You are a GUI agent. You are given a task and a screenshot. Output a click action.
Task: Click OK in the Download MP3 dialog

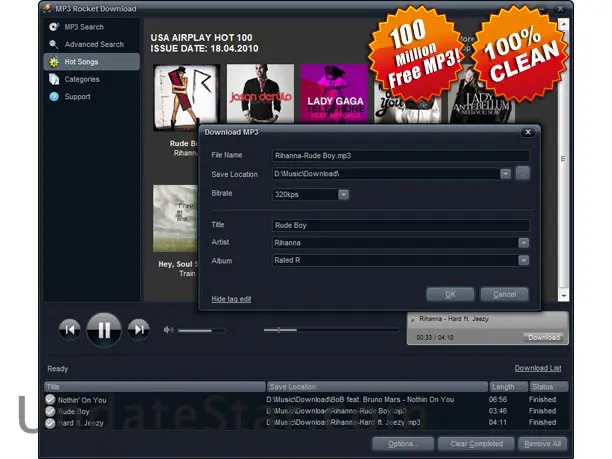(x=450, y=295)
